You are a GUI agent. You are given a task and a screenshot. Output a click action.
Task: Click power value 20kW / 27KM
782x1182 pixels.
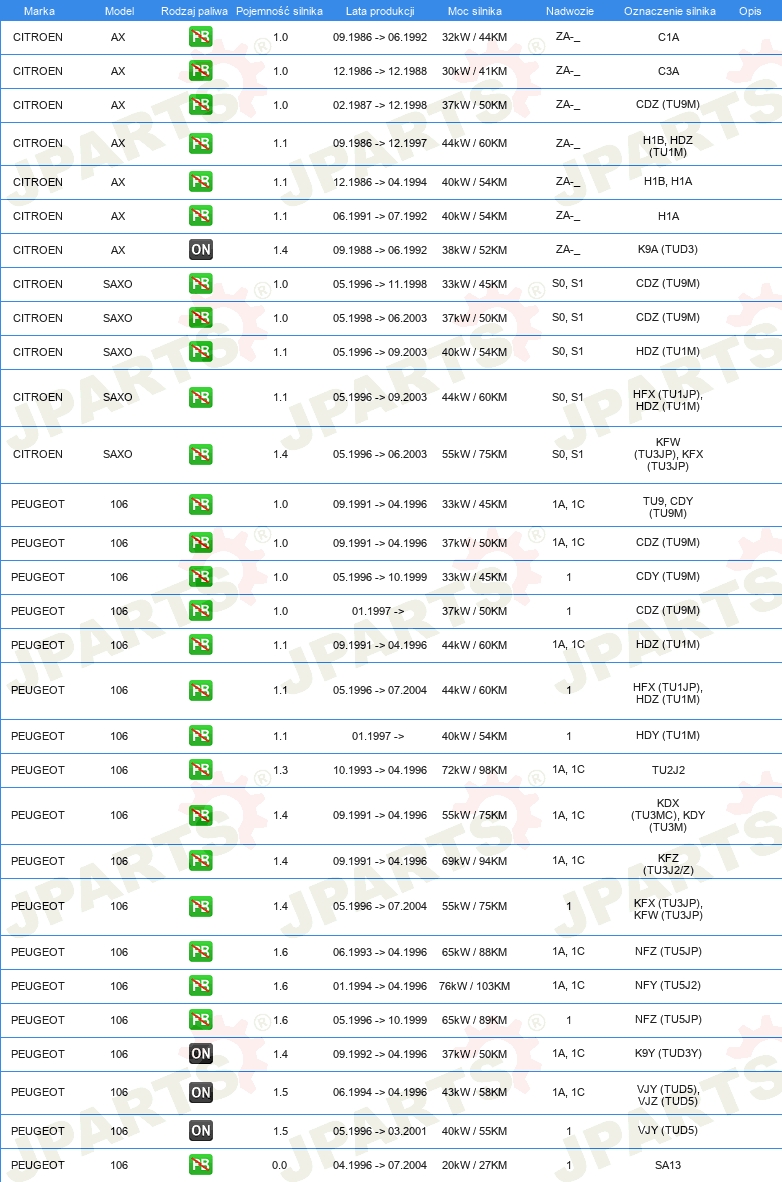(x=474, y=1165)
